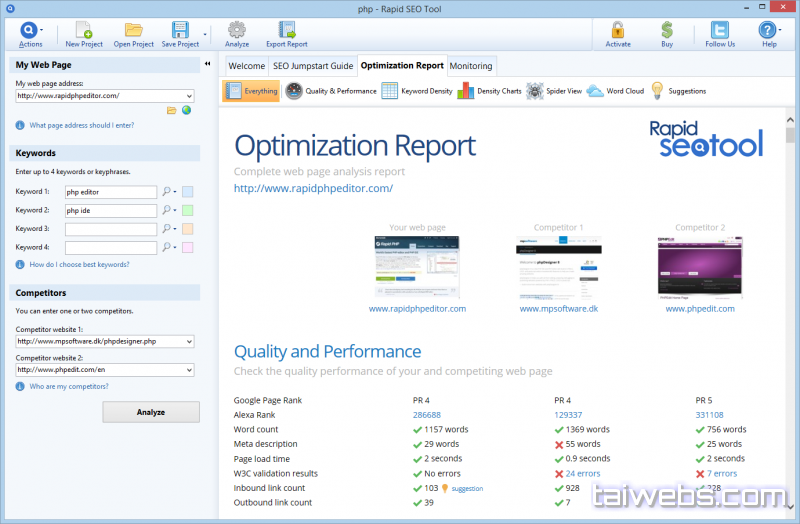This screenshot has height=524, width=800.
Task: Click the New Project toolbar icon
Action: [x=84, y=30]
